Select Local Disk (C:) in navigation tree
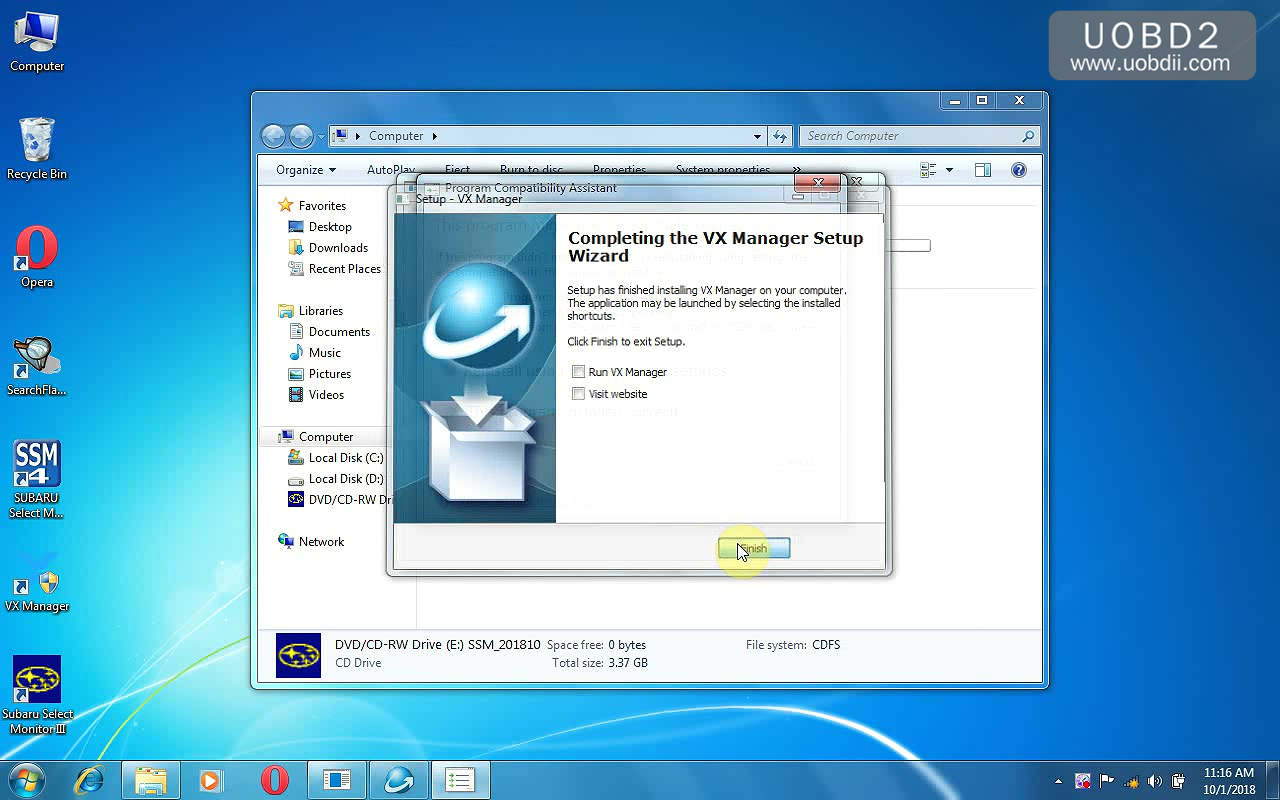The image size is (1280, 800). click(345, 458)
